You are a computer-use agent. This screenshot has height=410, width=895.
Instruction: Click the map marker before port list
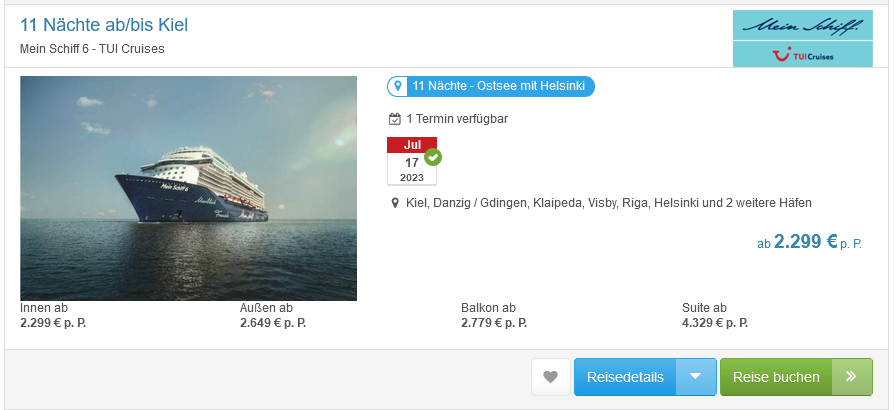(394, 203)
